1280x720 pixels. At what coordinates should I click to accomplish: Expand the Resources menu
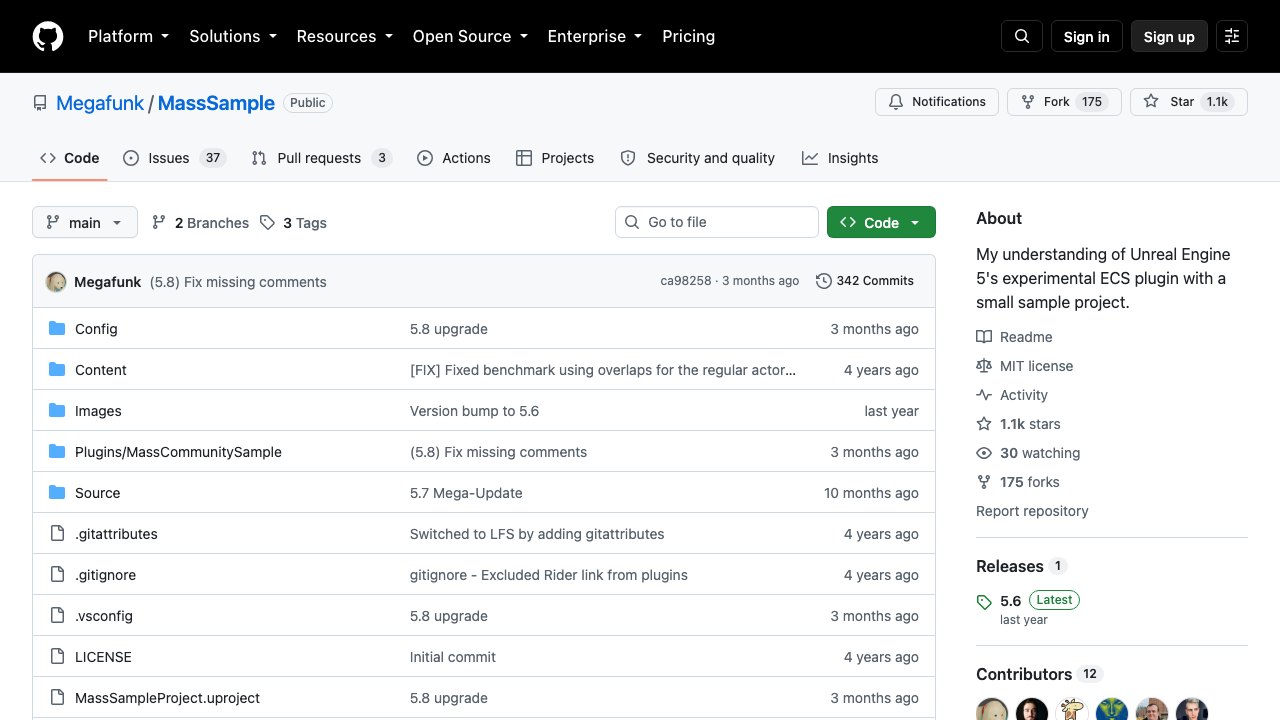[x=344, y=36]
